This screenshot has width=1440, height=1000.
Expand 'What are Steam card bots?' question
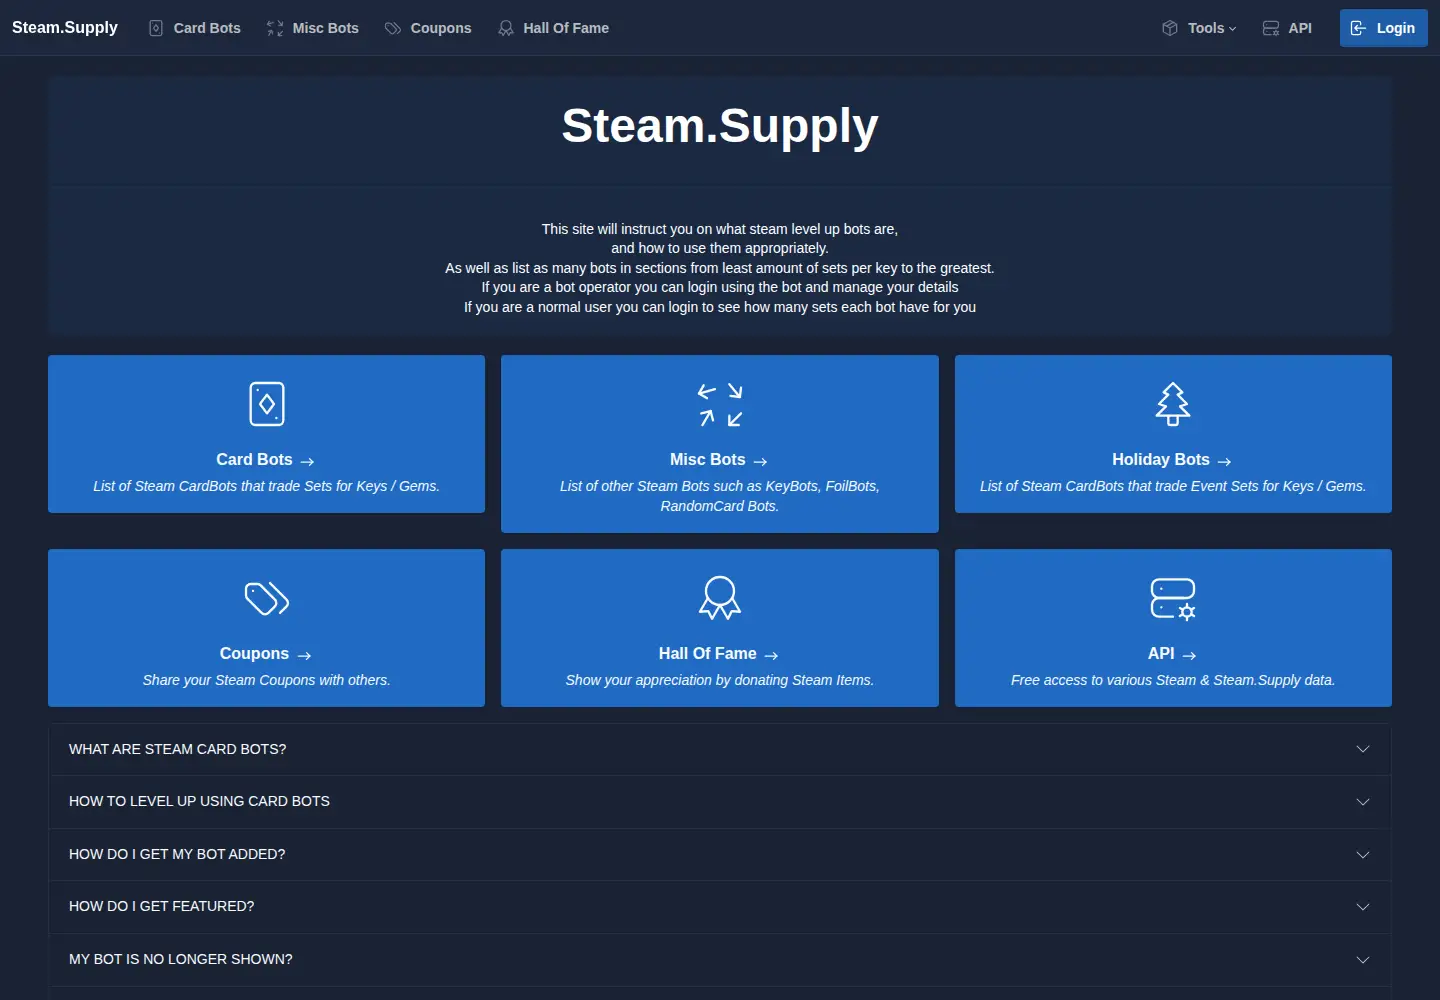(x=720, y=749)
